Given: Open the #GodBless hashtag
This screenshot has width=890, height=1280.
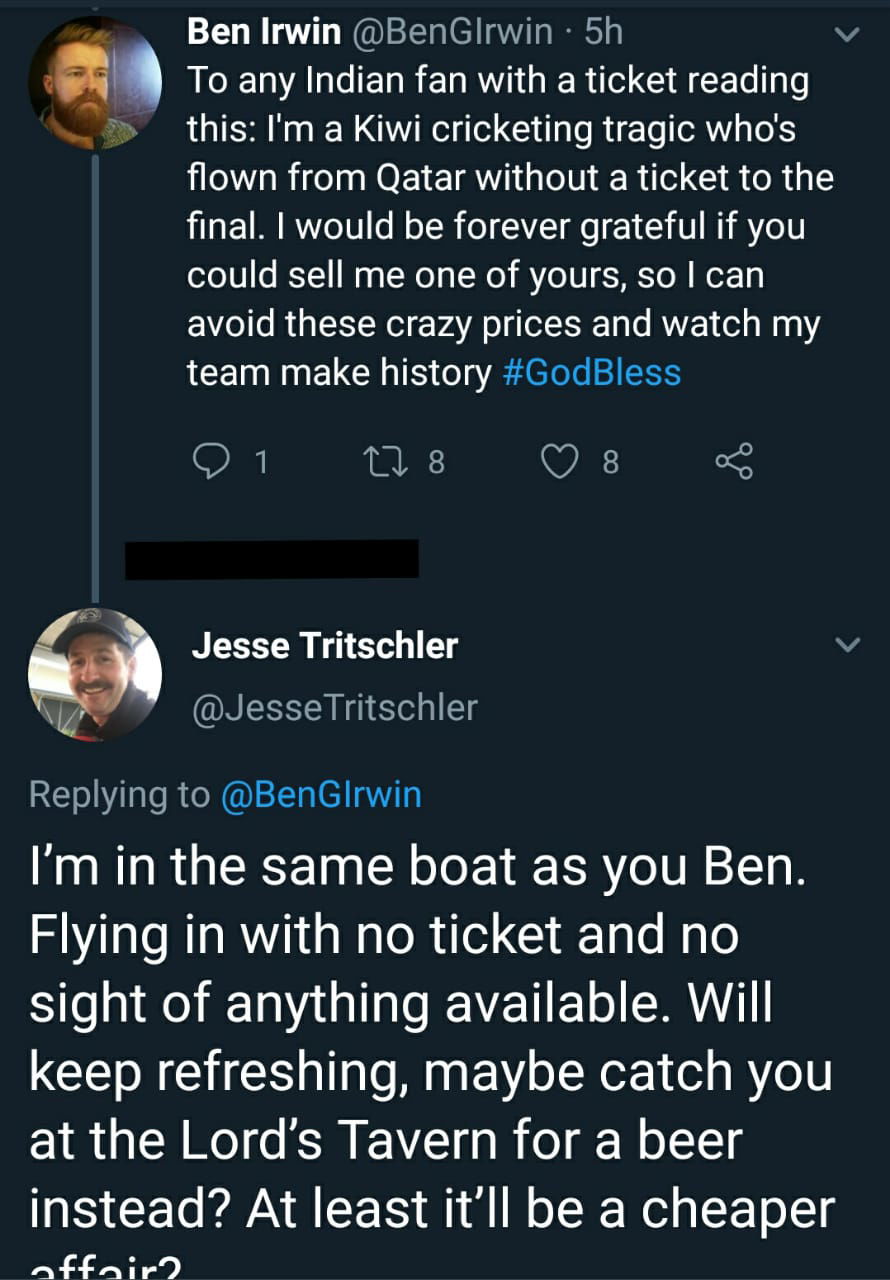Looking at the screenshot, I should click(x=588, y=373).
